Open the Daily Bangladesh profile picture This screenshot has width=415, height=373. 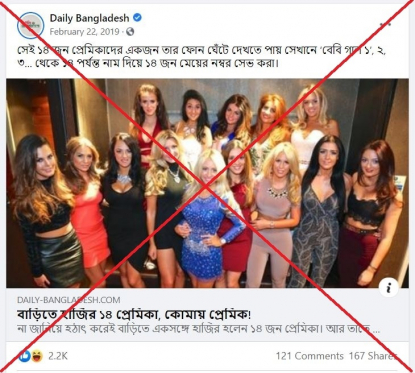point(30,25)
